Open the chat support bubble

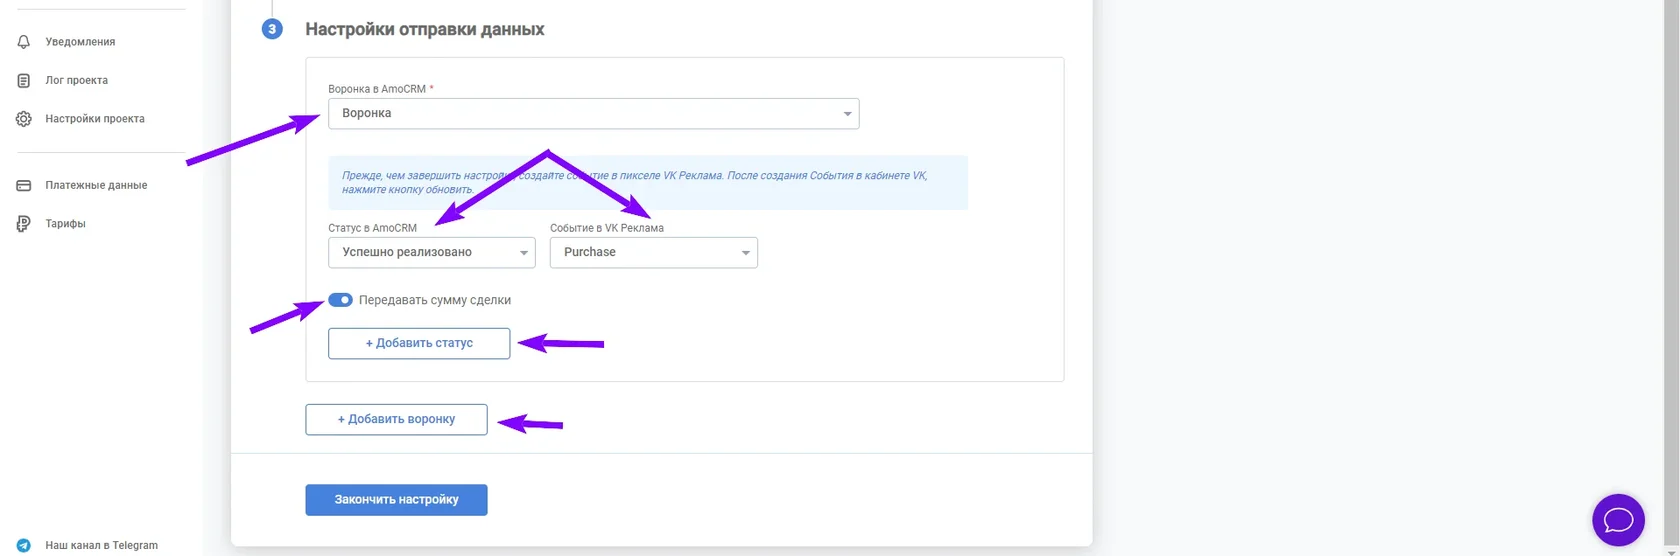pos(1618,520)
